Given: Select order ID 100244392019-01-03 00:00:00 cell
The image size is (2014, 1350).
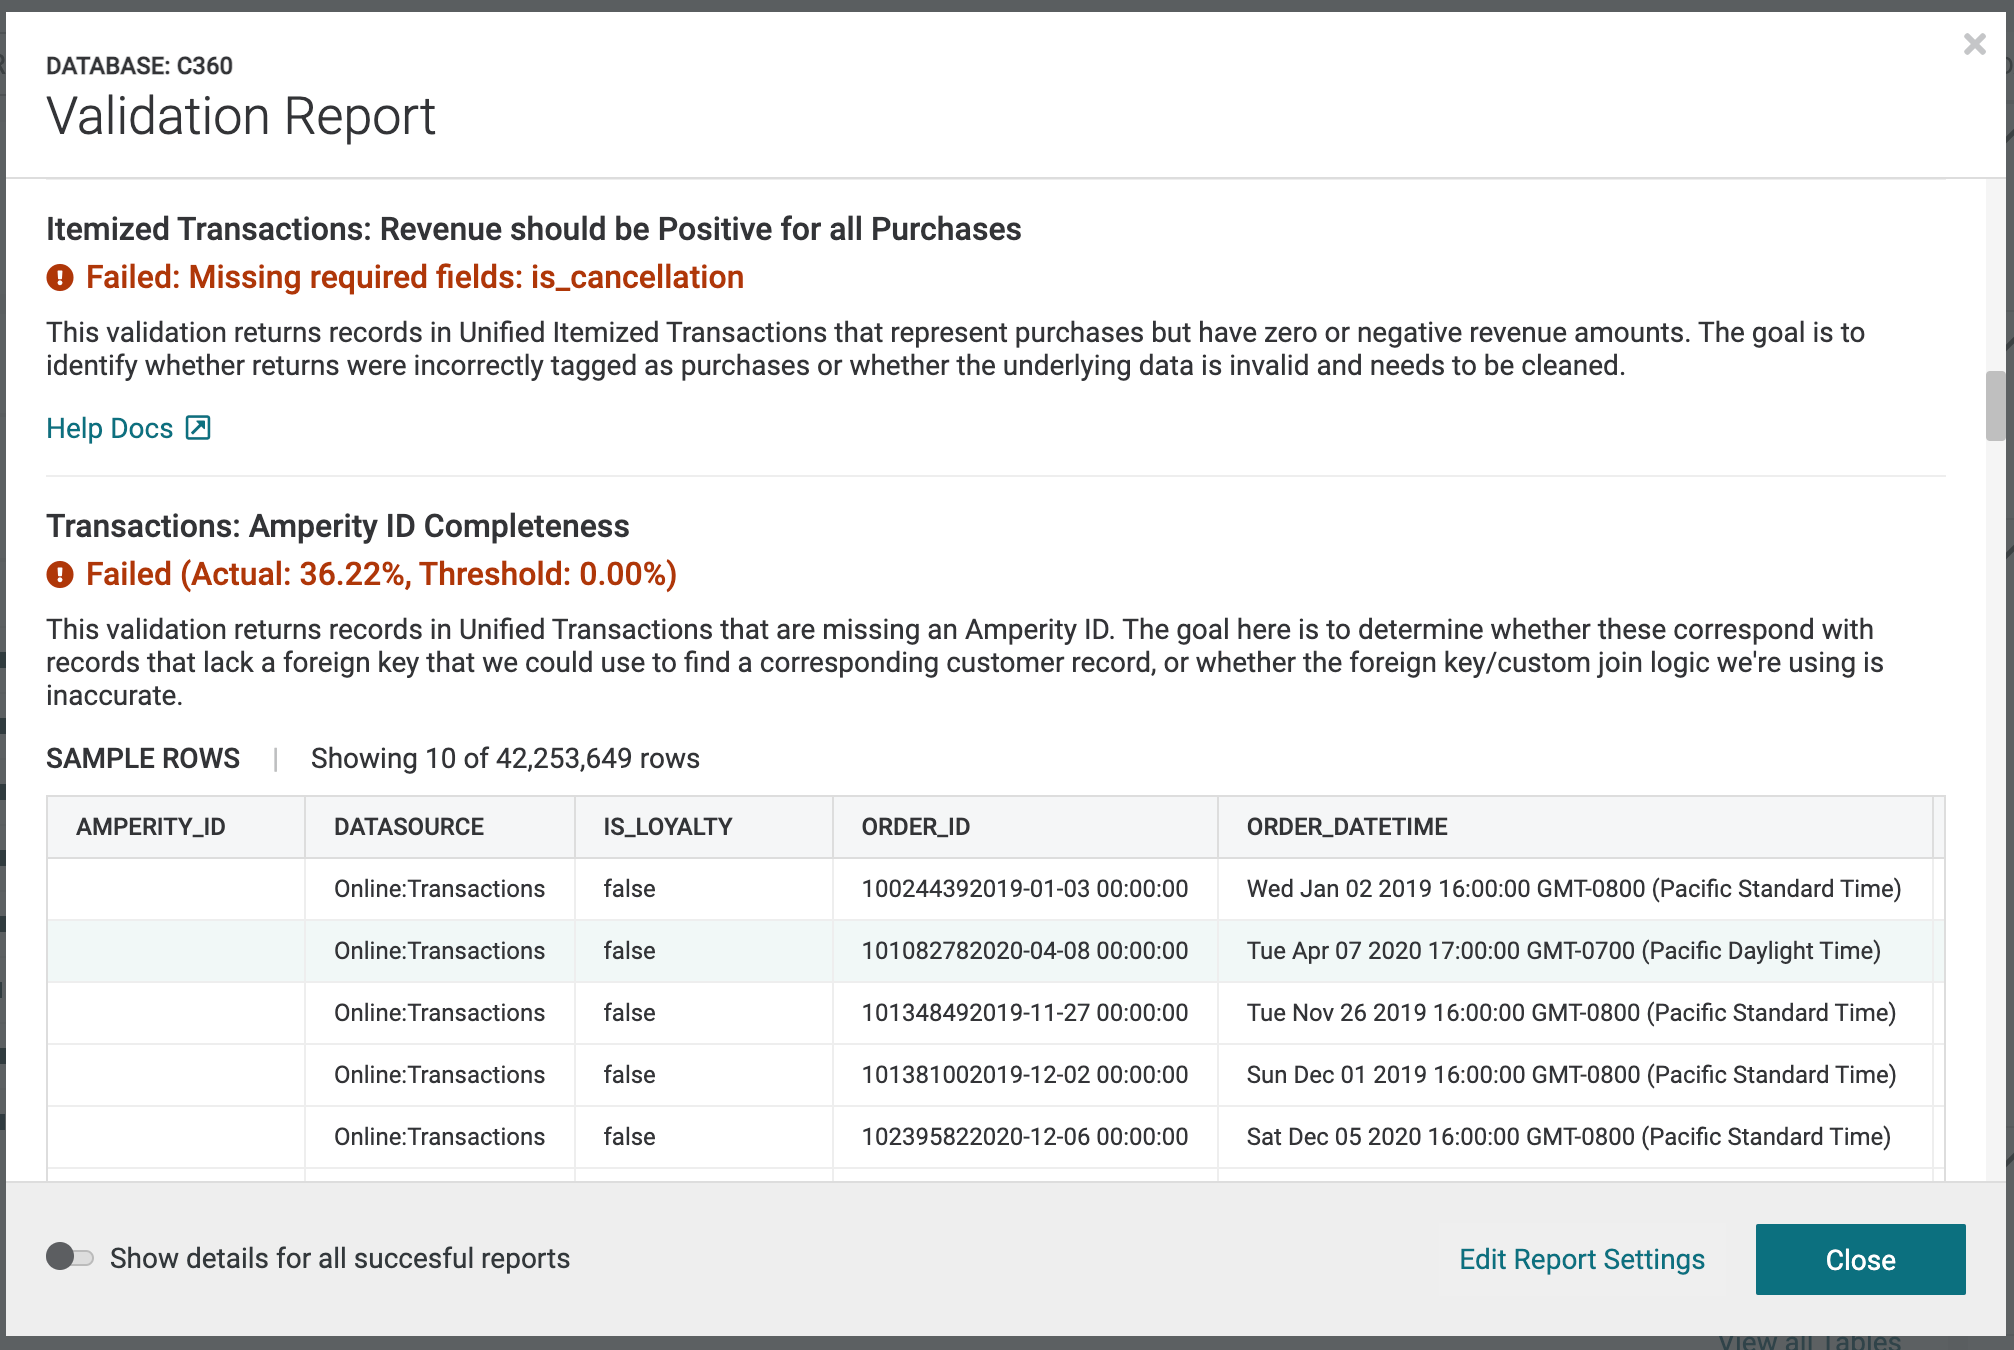Looking at the screenshot, I should [x=1025, y=889].
